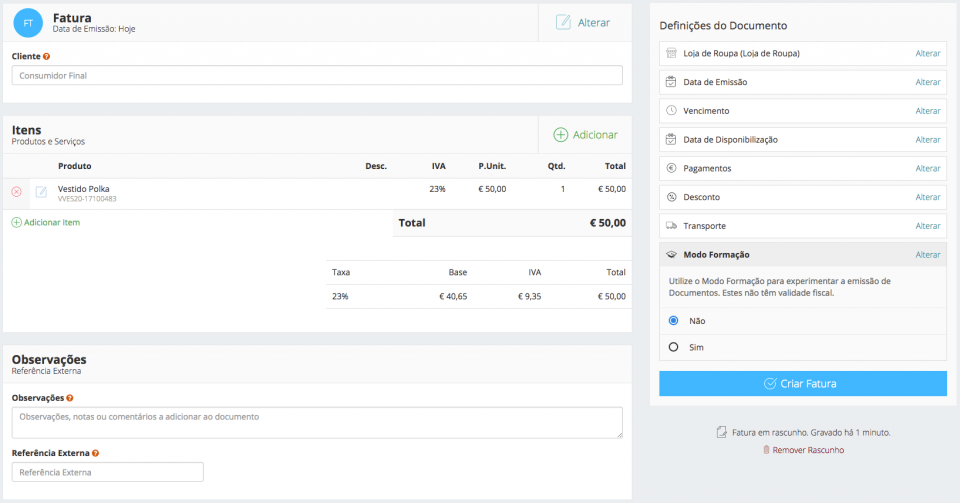Select the Não radio option for Modo Formação
Image resolution: width=960 pixels, height=503 pixels.
tap(673, 321)
